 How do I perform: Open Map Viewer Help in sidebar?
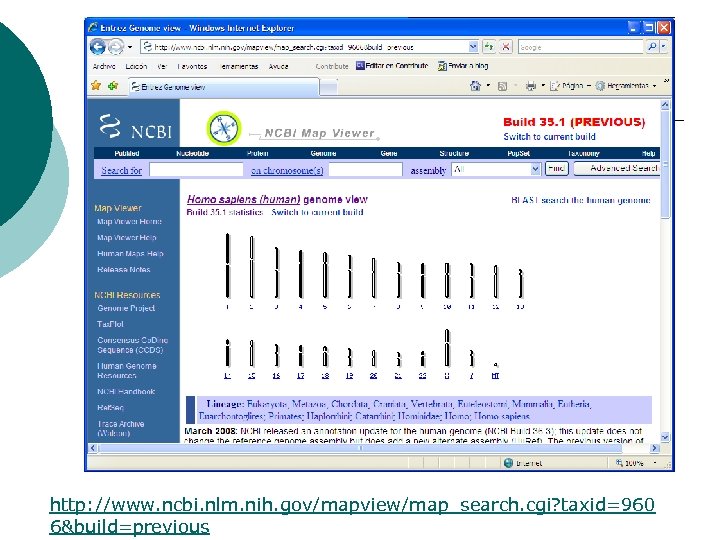click(x=127, y=237)
